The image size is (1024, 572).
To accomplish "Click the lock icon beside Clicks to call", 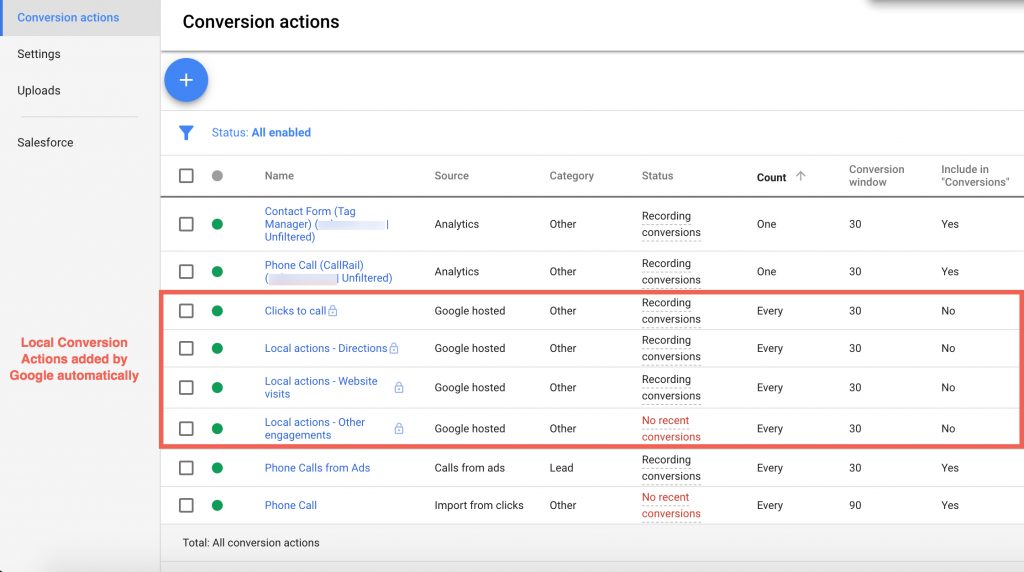I will pos(332,311).
